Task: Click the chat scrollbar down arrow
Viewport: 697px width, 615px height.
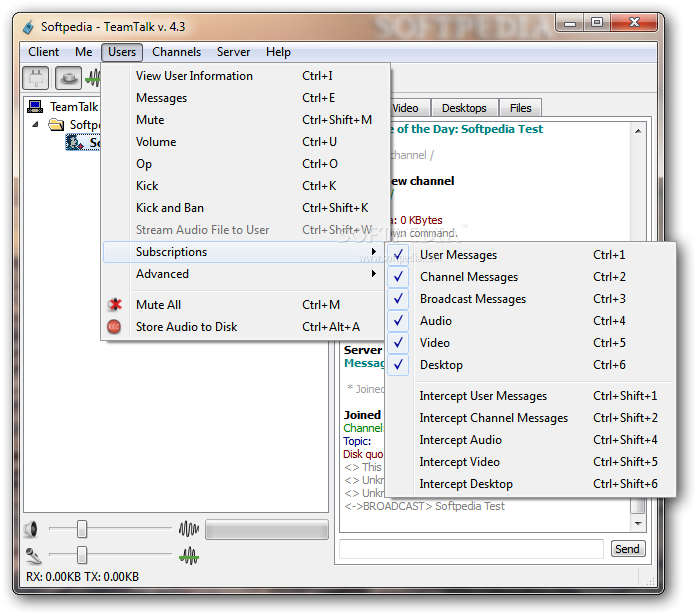Action: click(638, 523)
